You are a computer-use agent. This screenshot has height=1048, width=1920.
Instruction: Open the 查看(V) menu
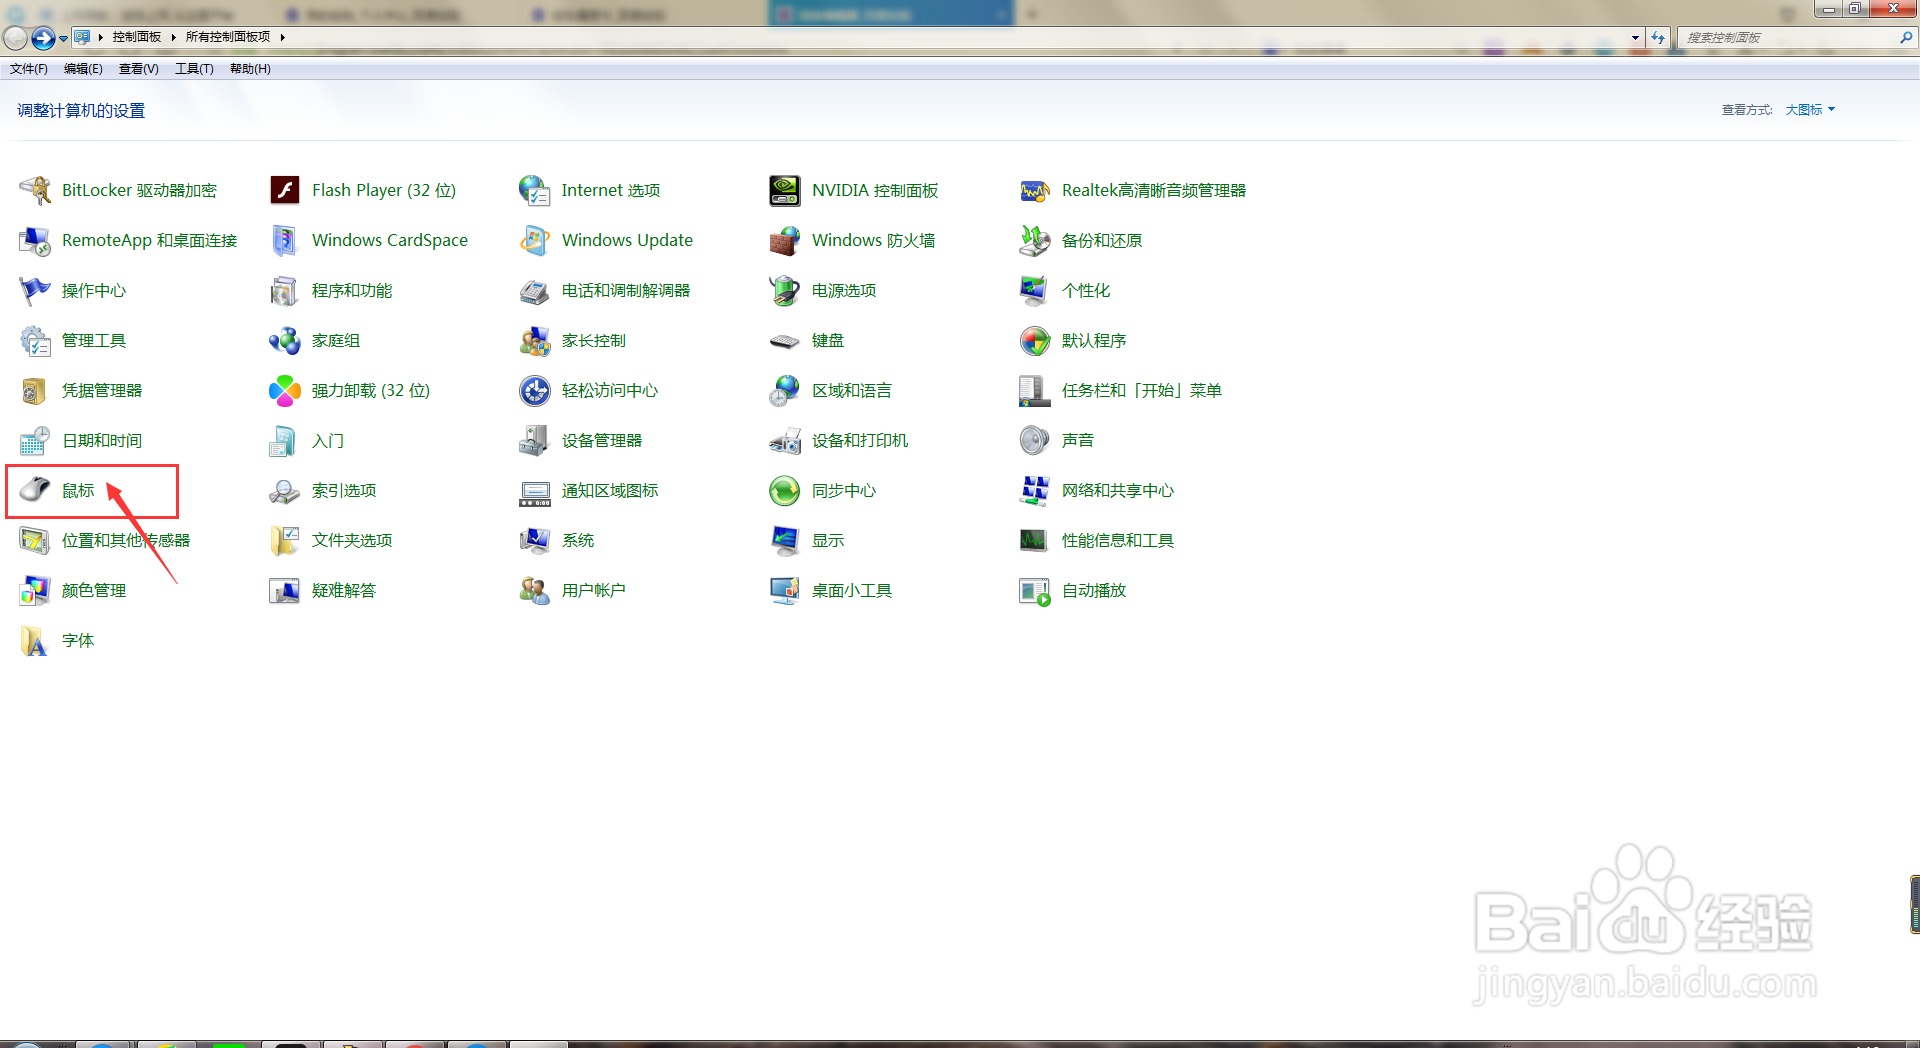(x=139, y=69)
